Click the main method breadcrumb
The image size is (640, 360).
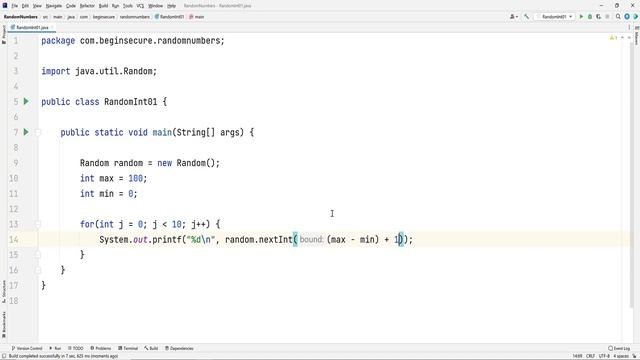point(197,17)
